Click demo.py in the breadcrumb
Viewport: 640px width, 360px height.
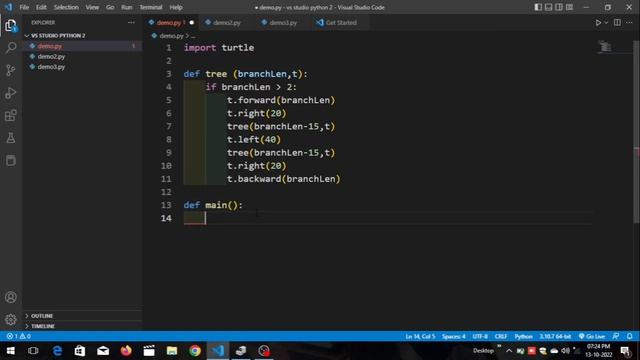(171, 36)
